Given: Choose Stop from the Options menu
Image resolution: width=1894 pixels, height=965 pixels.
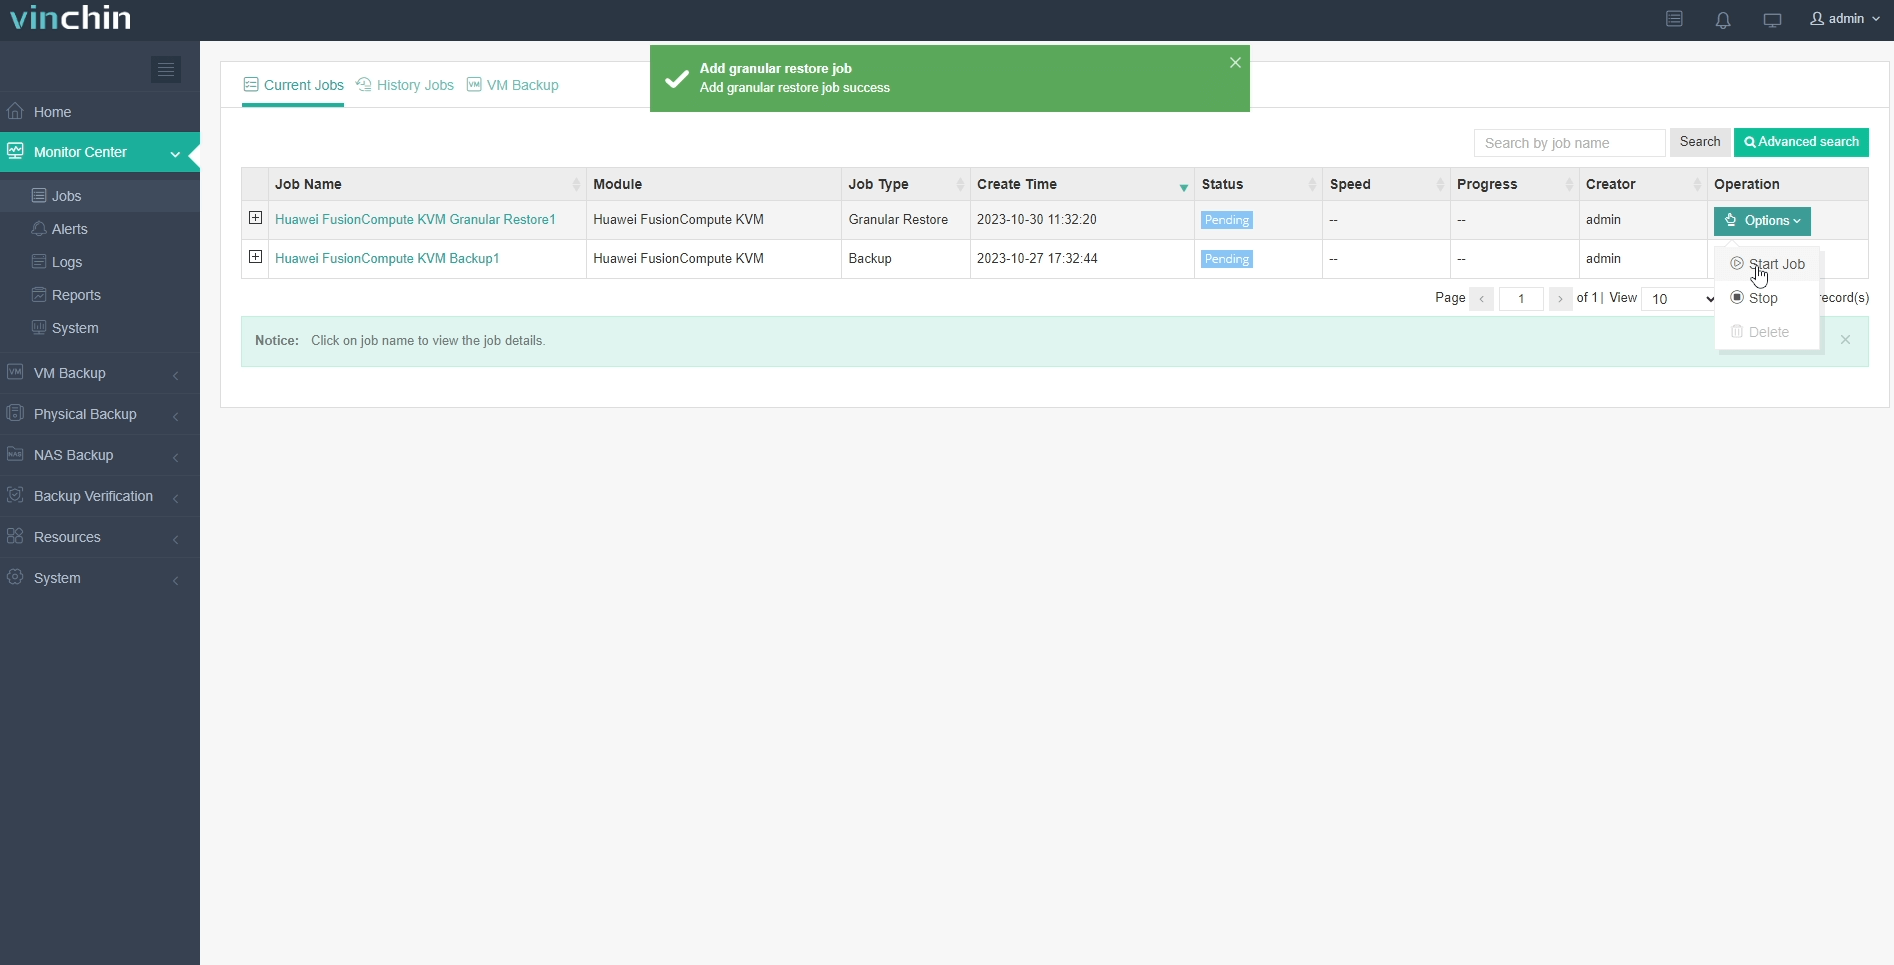Looking at the screenshot, I should tap(1767, 298).
